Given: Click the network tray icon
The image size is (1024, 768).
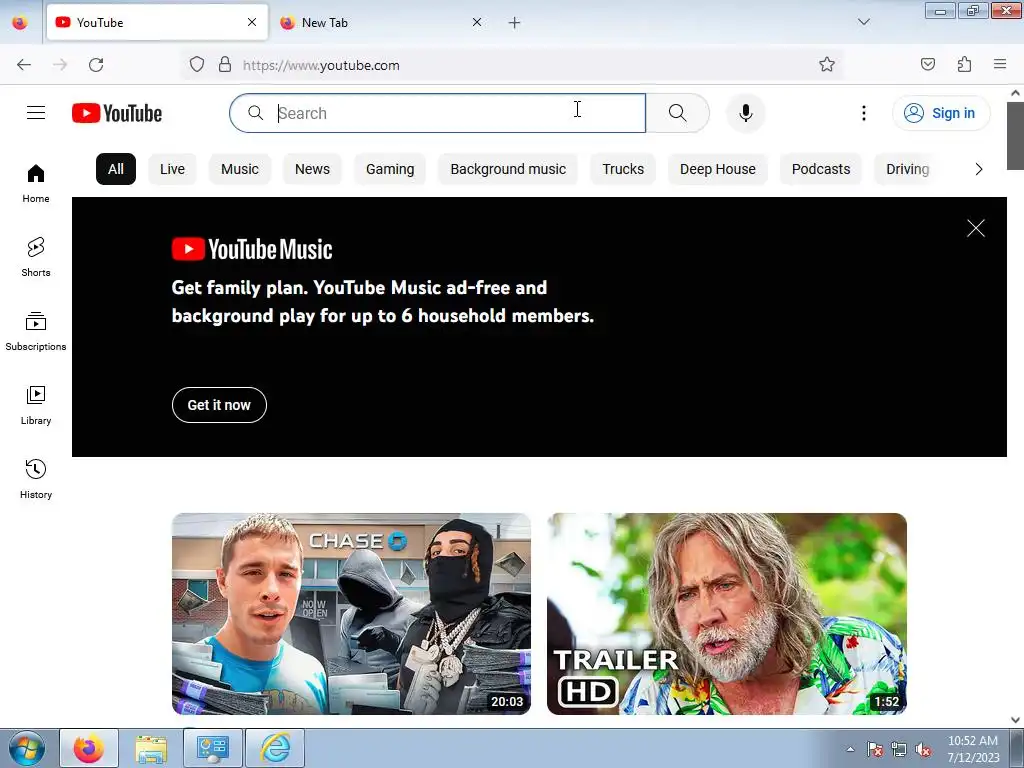Looking at the screenshot, I should click(899, 749).
